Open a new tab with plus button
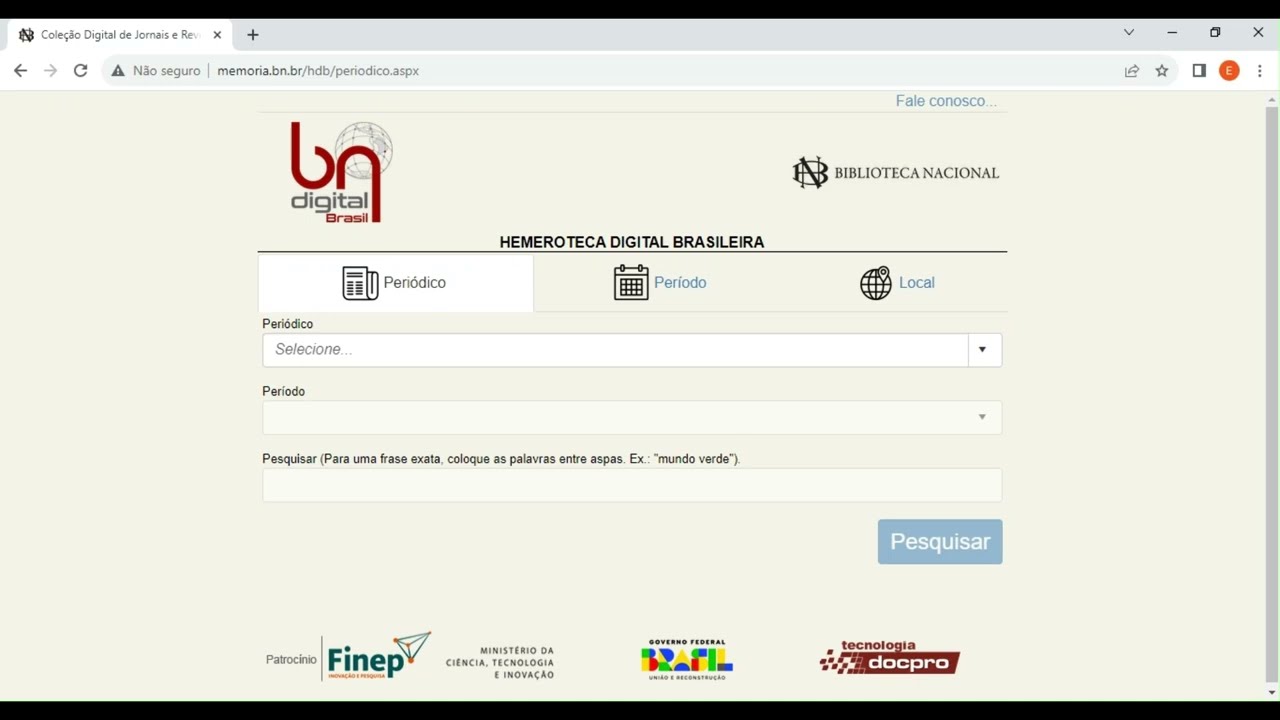Viewport: 1280px width, 720px height. click(253, 35)
